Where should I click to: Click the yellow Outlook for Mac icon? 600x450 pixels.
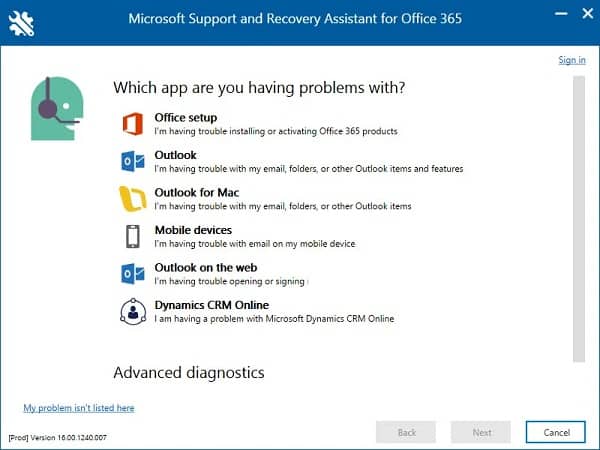132,199
